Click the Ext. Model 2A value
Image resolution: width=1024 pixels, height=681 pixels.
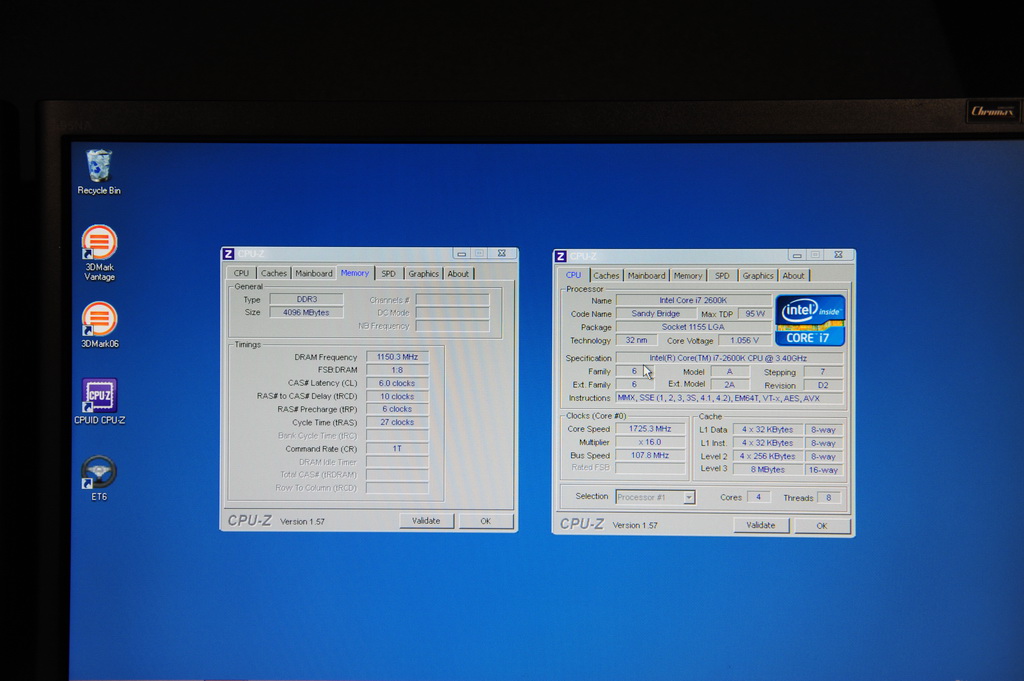(x=729, y=385)
